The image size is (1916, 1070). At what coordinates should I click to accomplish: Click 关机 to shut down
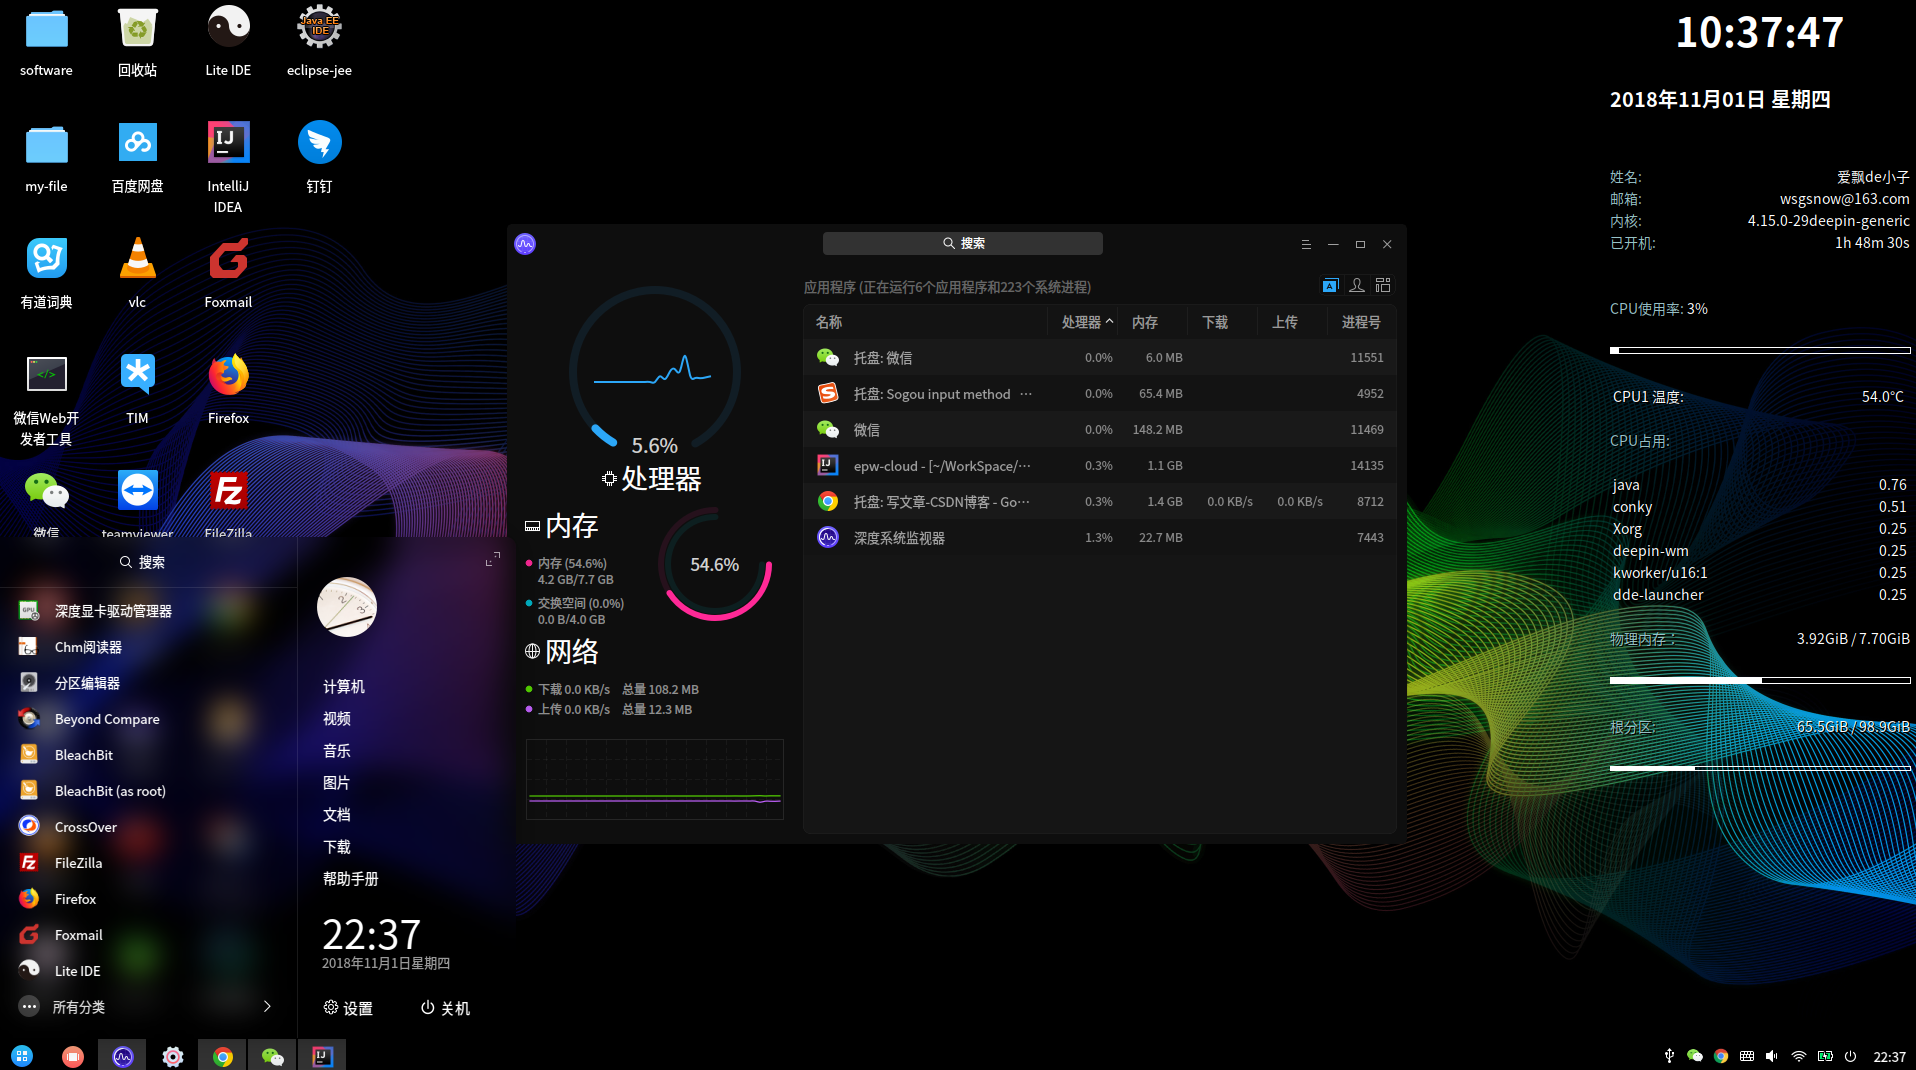tap(444, 1008)
